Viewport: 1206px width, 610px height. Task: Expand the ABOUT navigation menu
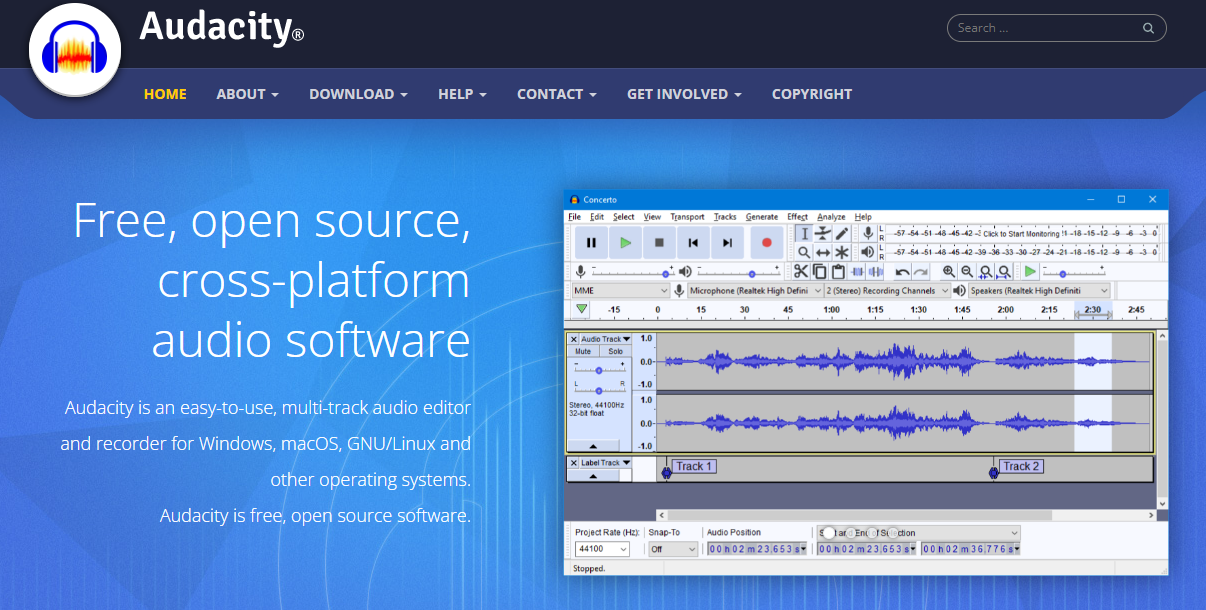[x=247, y=94]
